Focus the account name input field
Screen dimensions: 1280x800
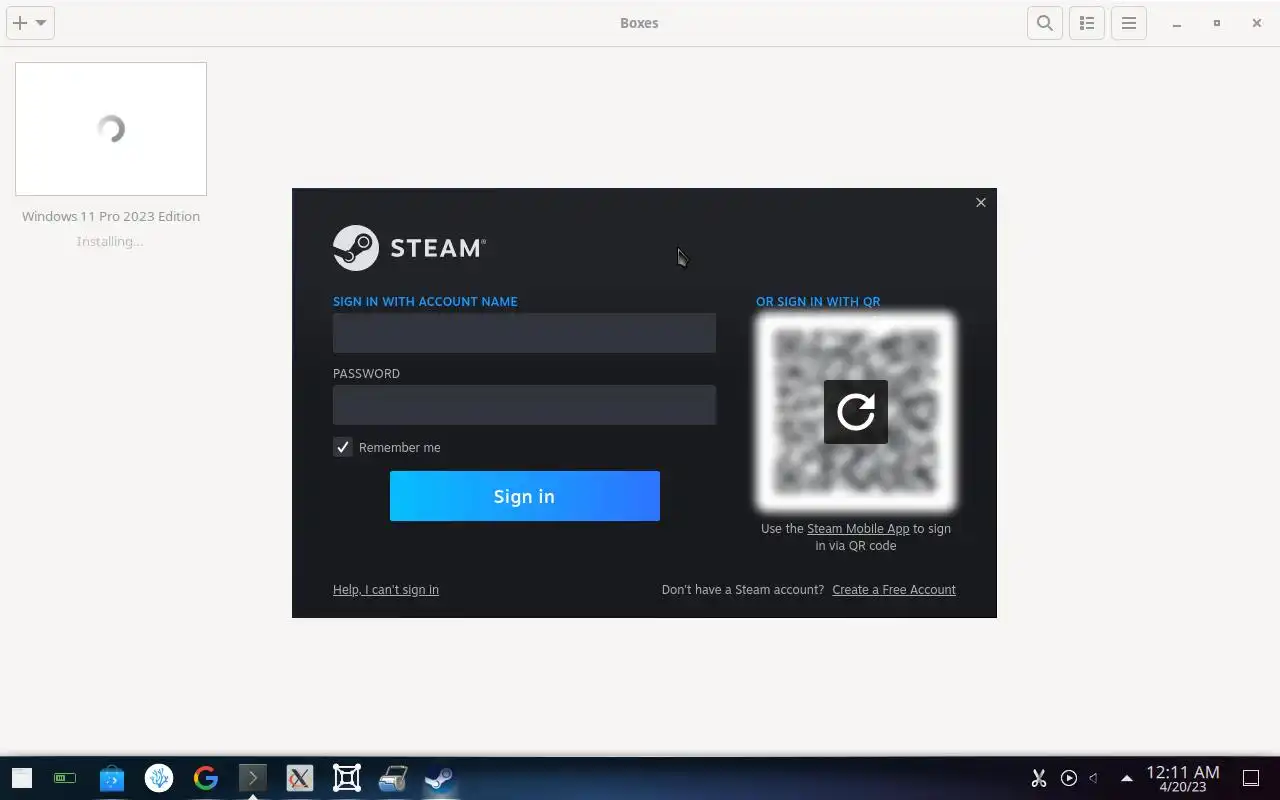click(524, 333)
